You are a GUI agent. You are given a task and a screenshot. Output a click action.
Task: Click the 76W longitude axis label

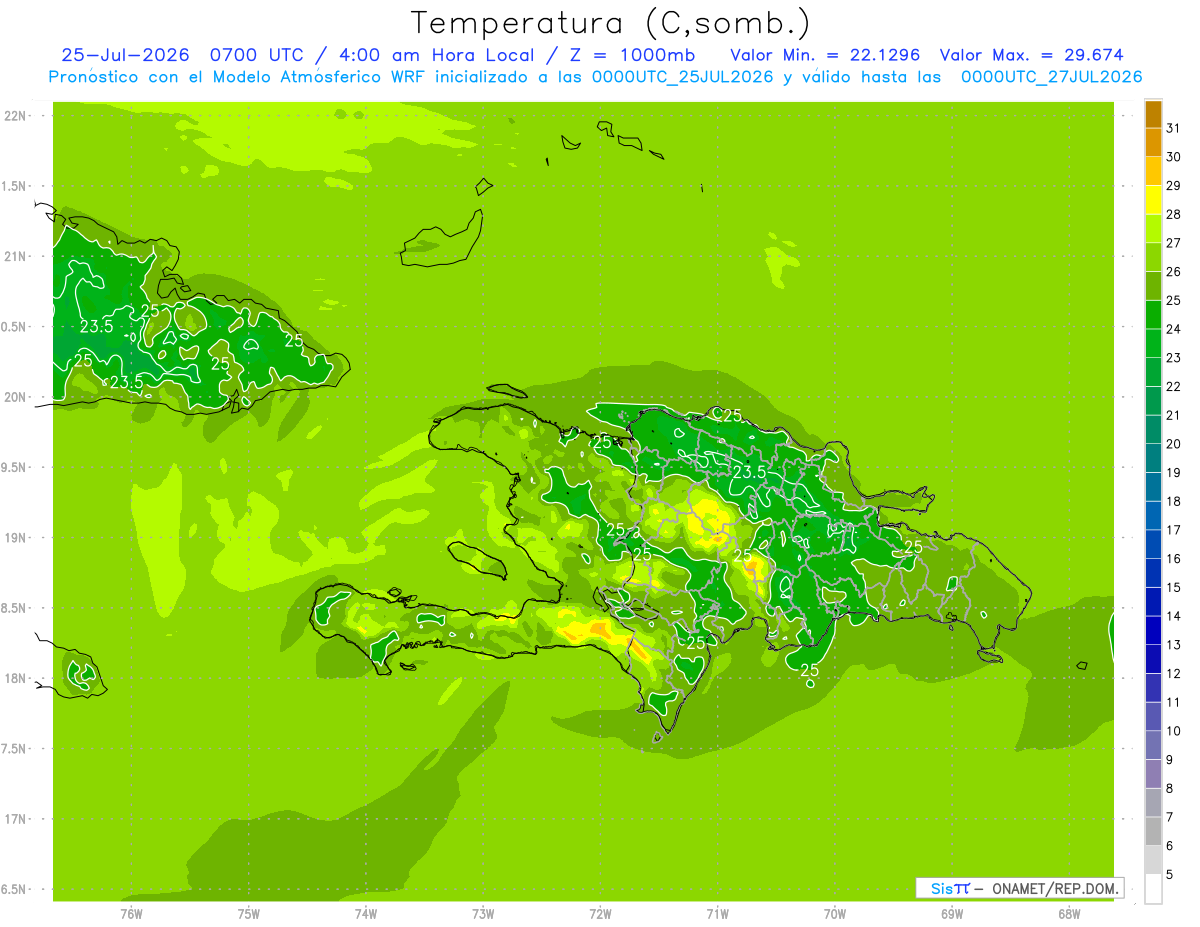[131, 914]
